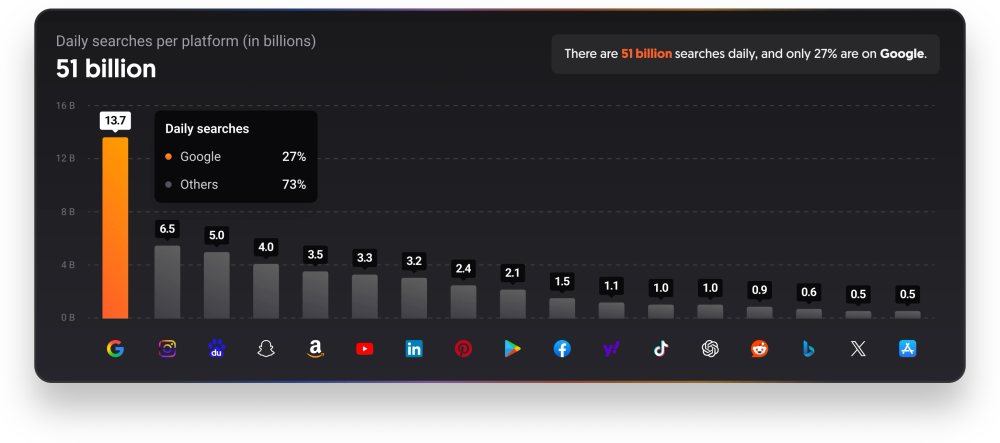Click the 3.3 value label
Screen dimensions: 1000x443
coord(365,258)
